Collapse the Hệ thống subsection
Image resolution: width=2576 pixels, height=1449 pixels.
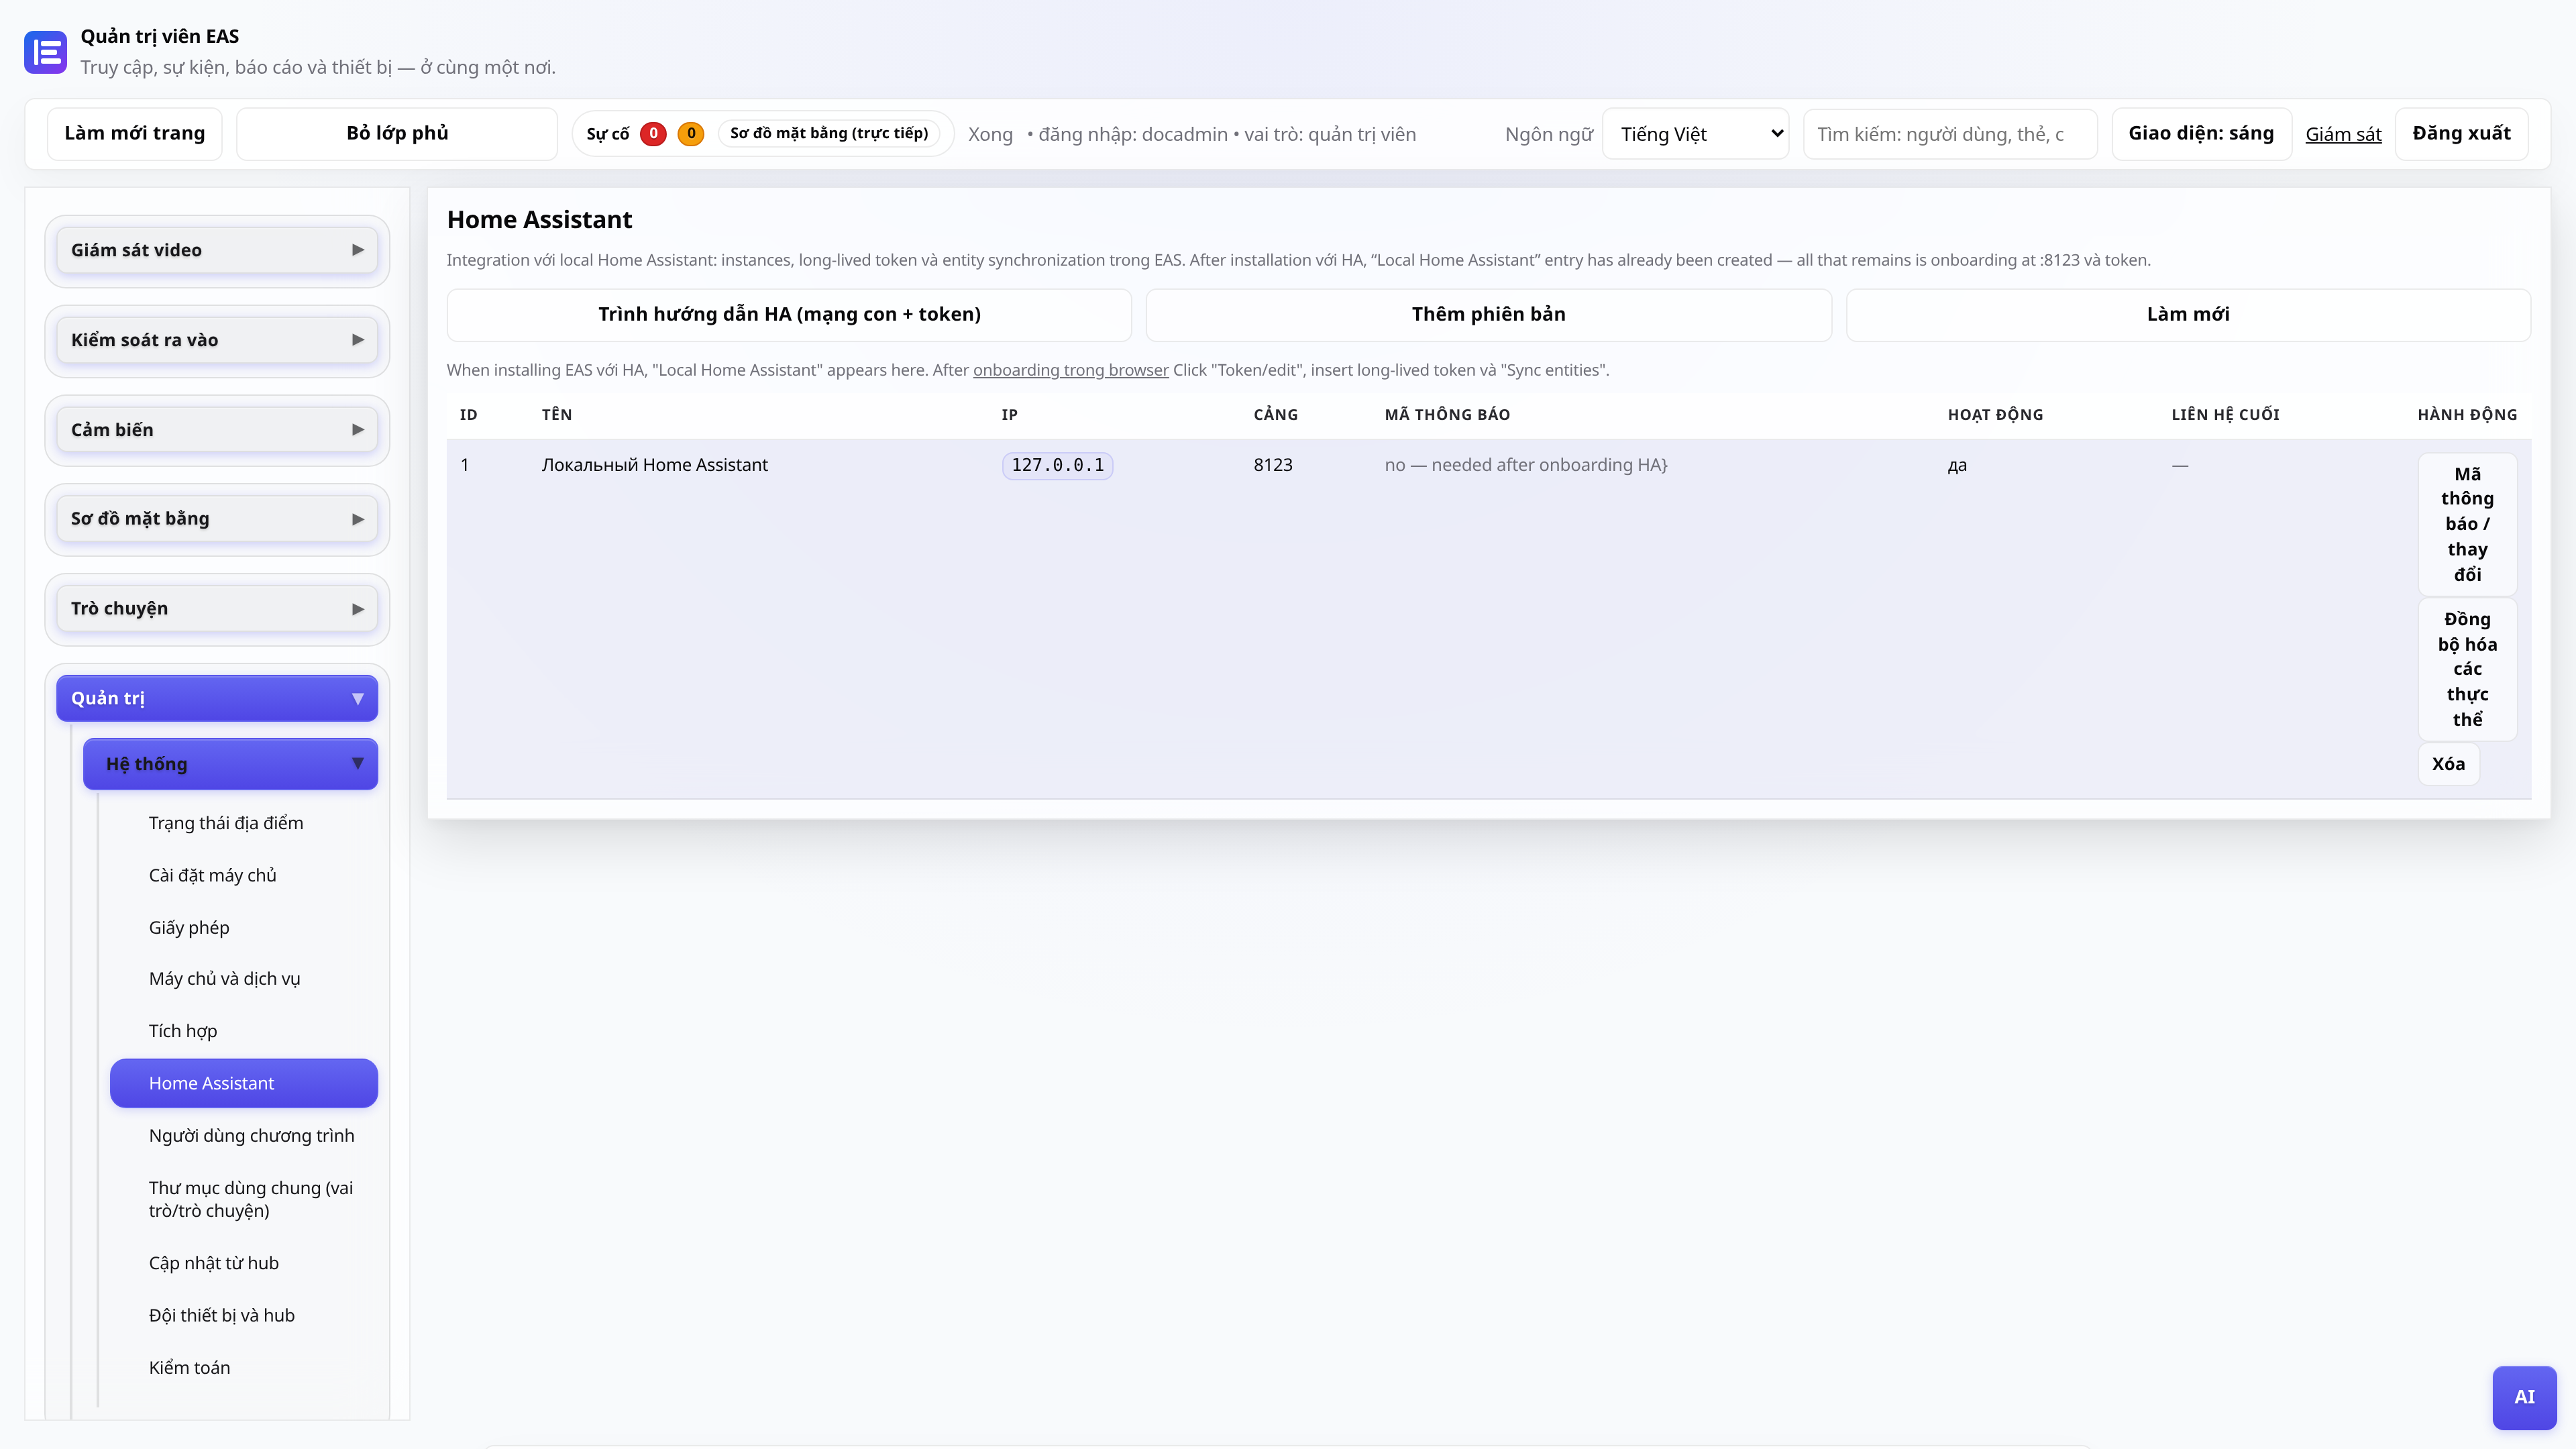tap(230, 764)
